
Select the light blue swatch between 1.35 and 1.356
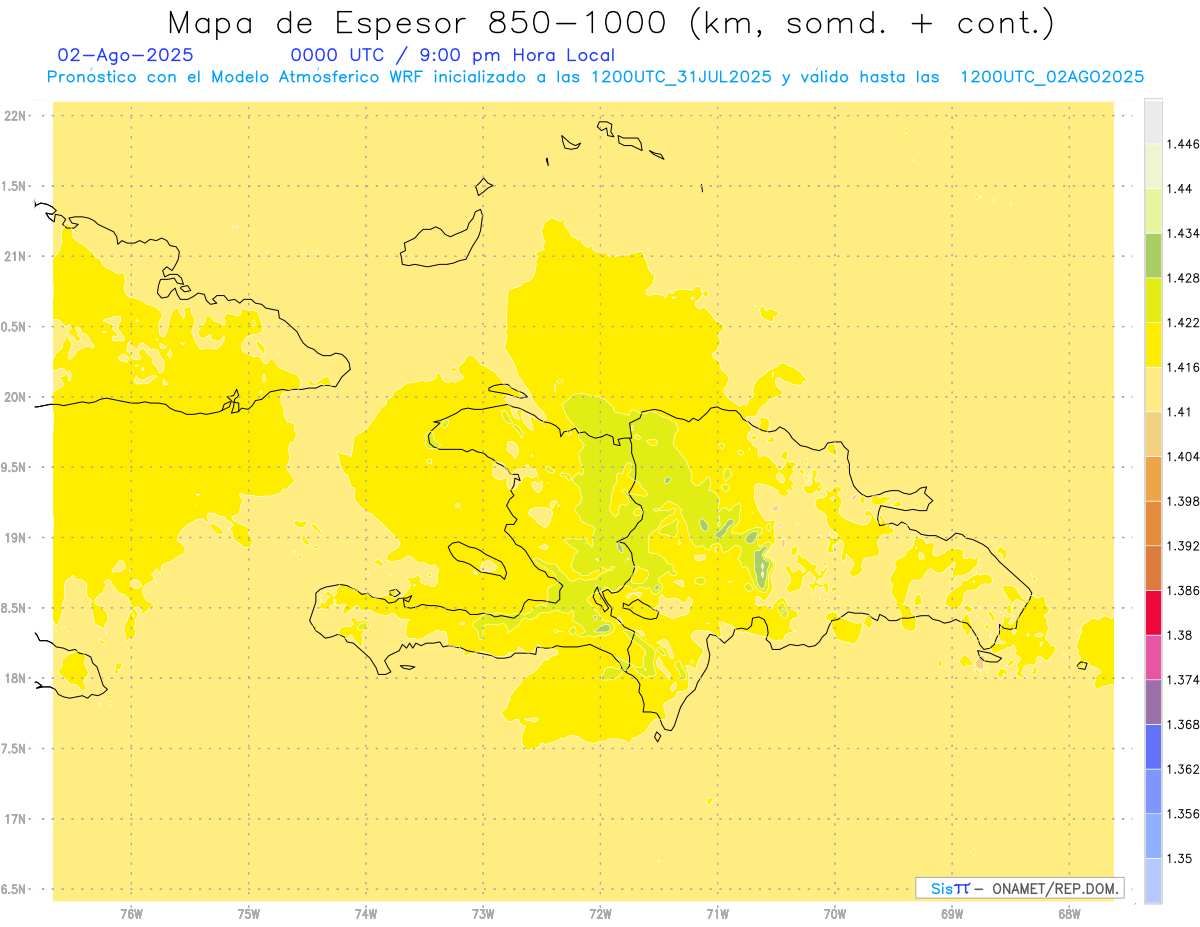click(1153, 836)
